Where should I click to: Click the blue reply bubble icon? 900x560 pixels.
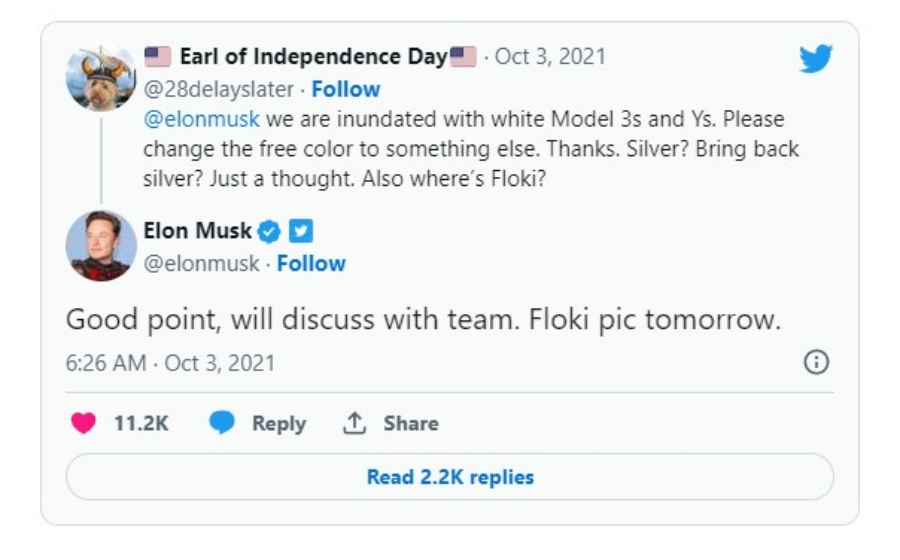tap(222, 423)
